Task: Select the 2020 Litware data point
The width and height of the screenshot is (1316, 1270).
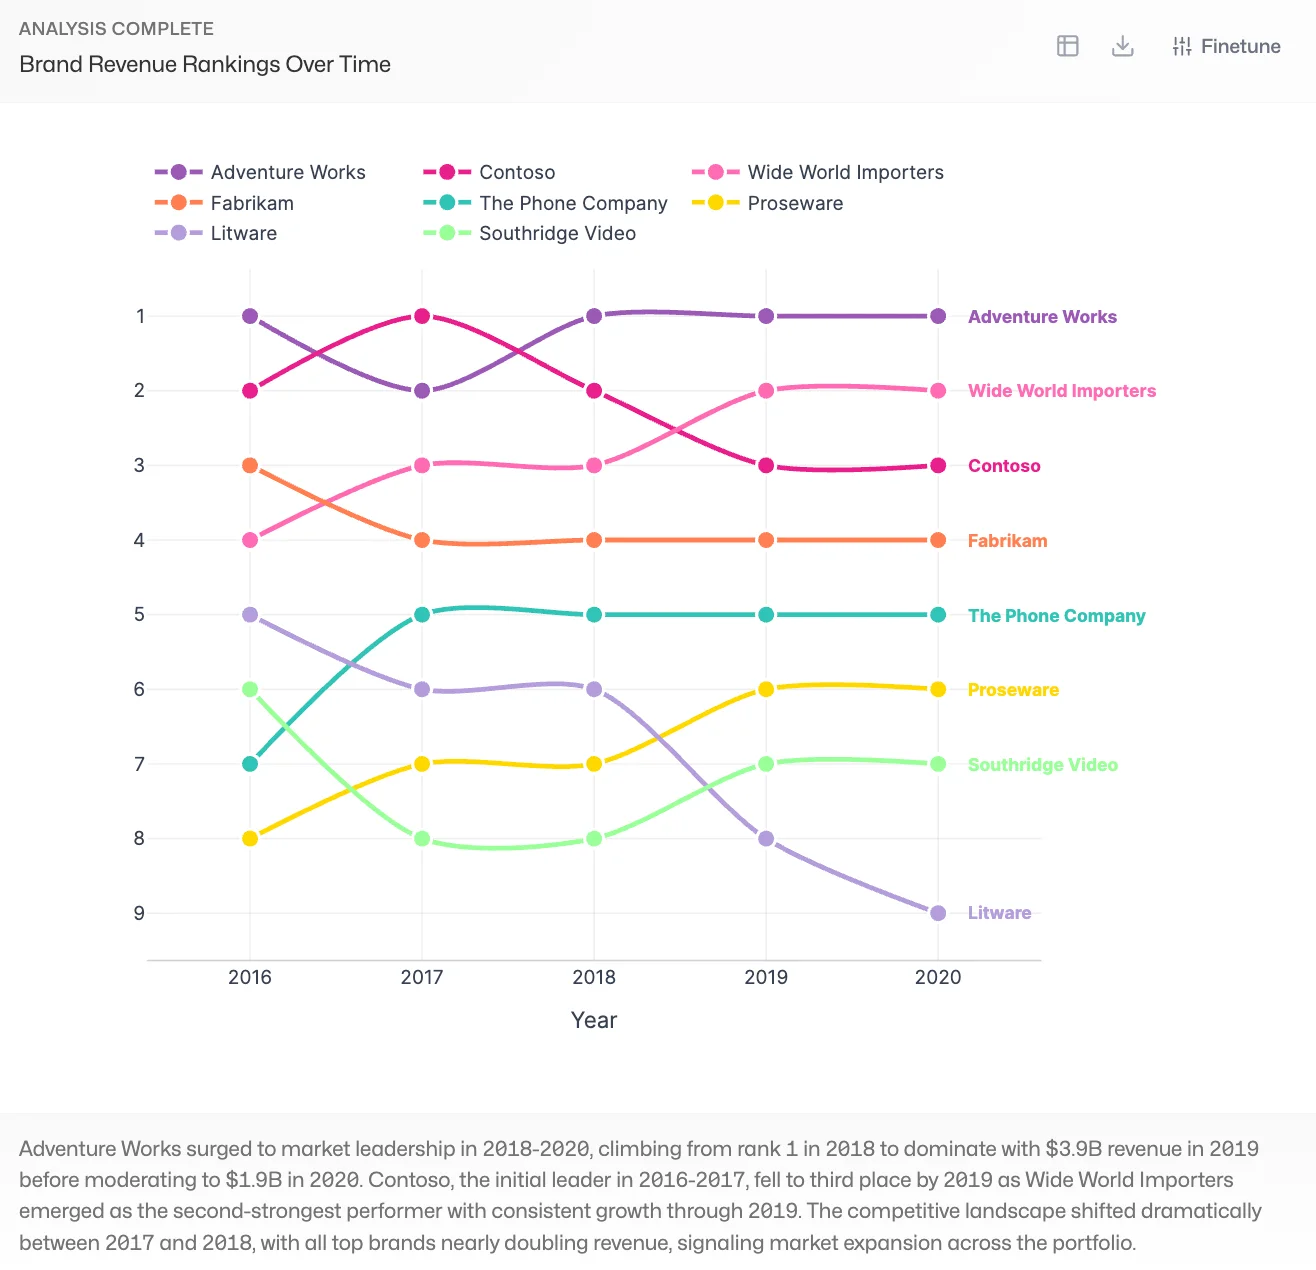Action: tap(937, 912)
